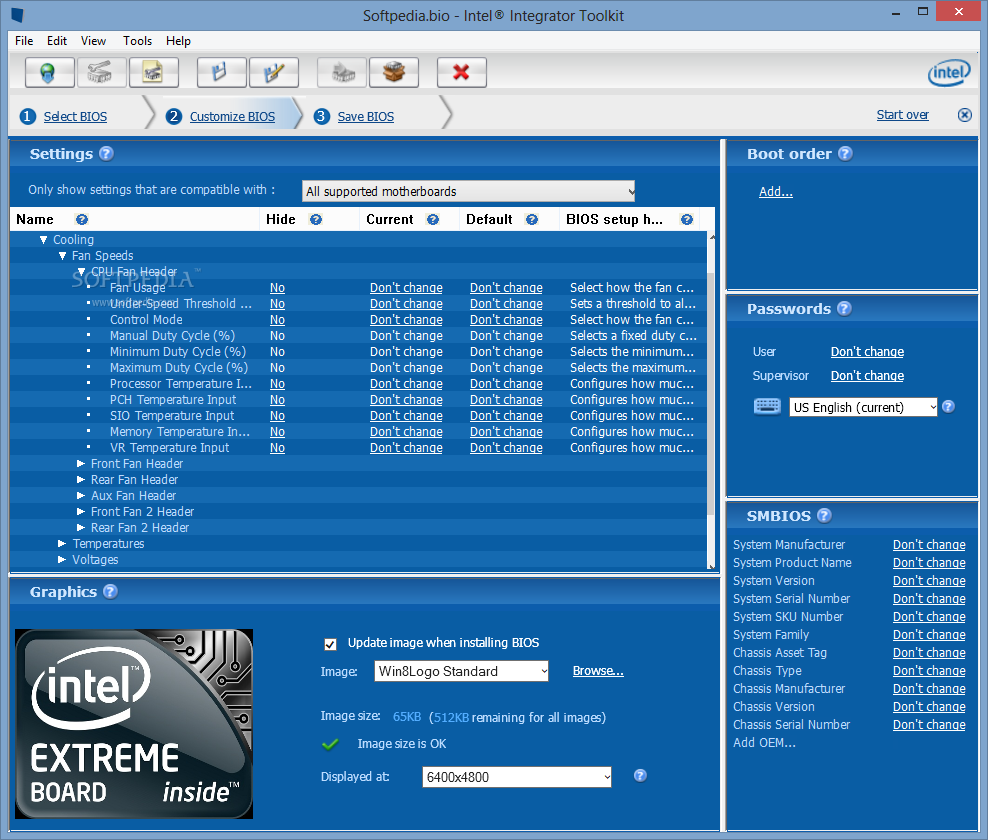Expand the Temperatures tree node
Viewport: 988px width, 840px height.
point(62,543)
